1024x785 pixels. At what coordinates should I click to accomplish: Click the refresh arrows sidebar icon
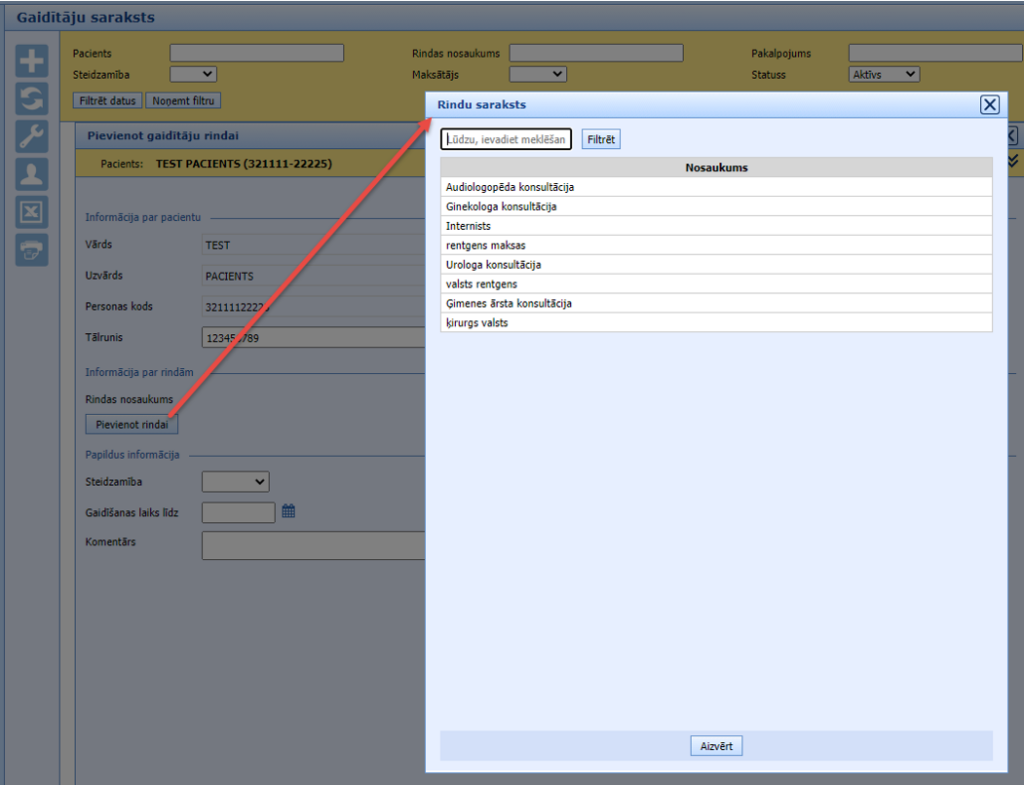(32, 99)
